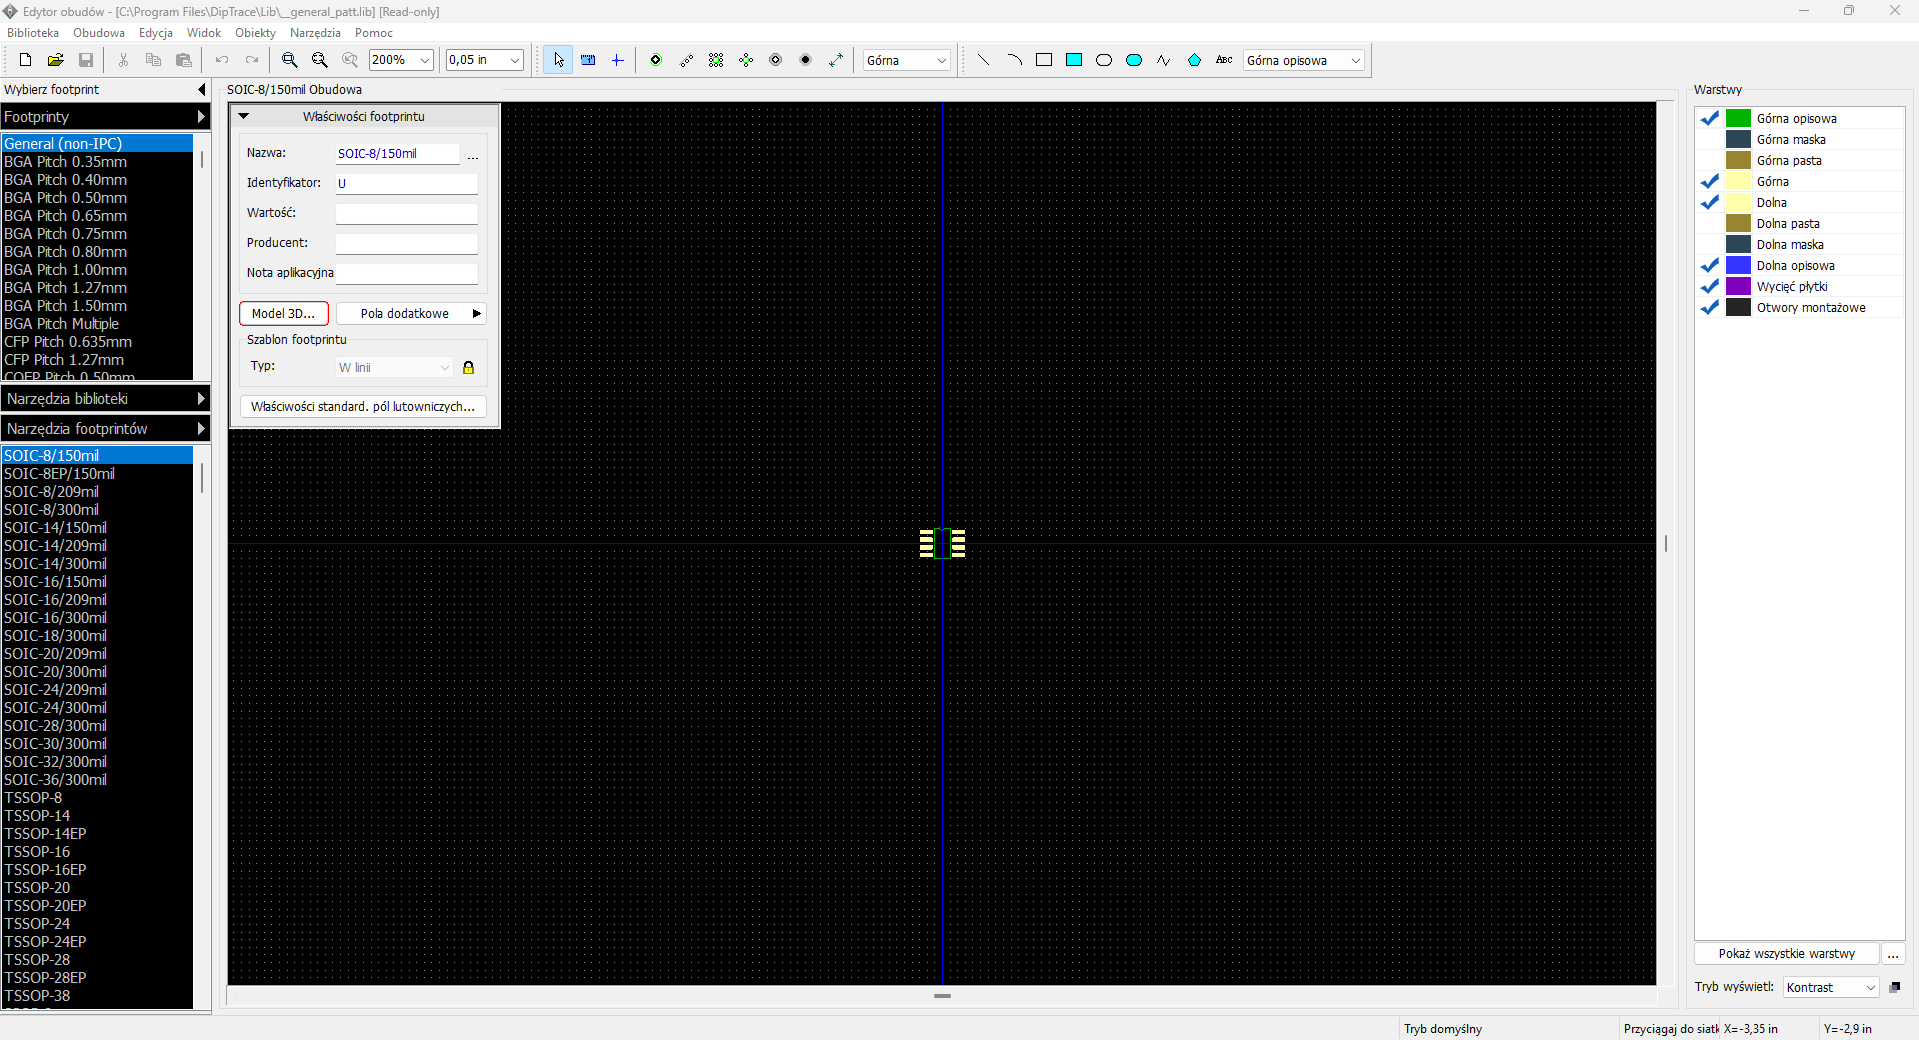Open the Kontrast display mode dropdown
The height and width of the screenshot is (1040, 1919).
click(x=1870, y=987)
